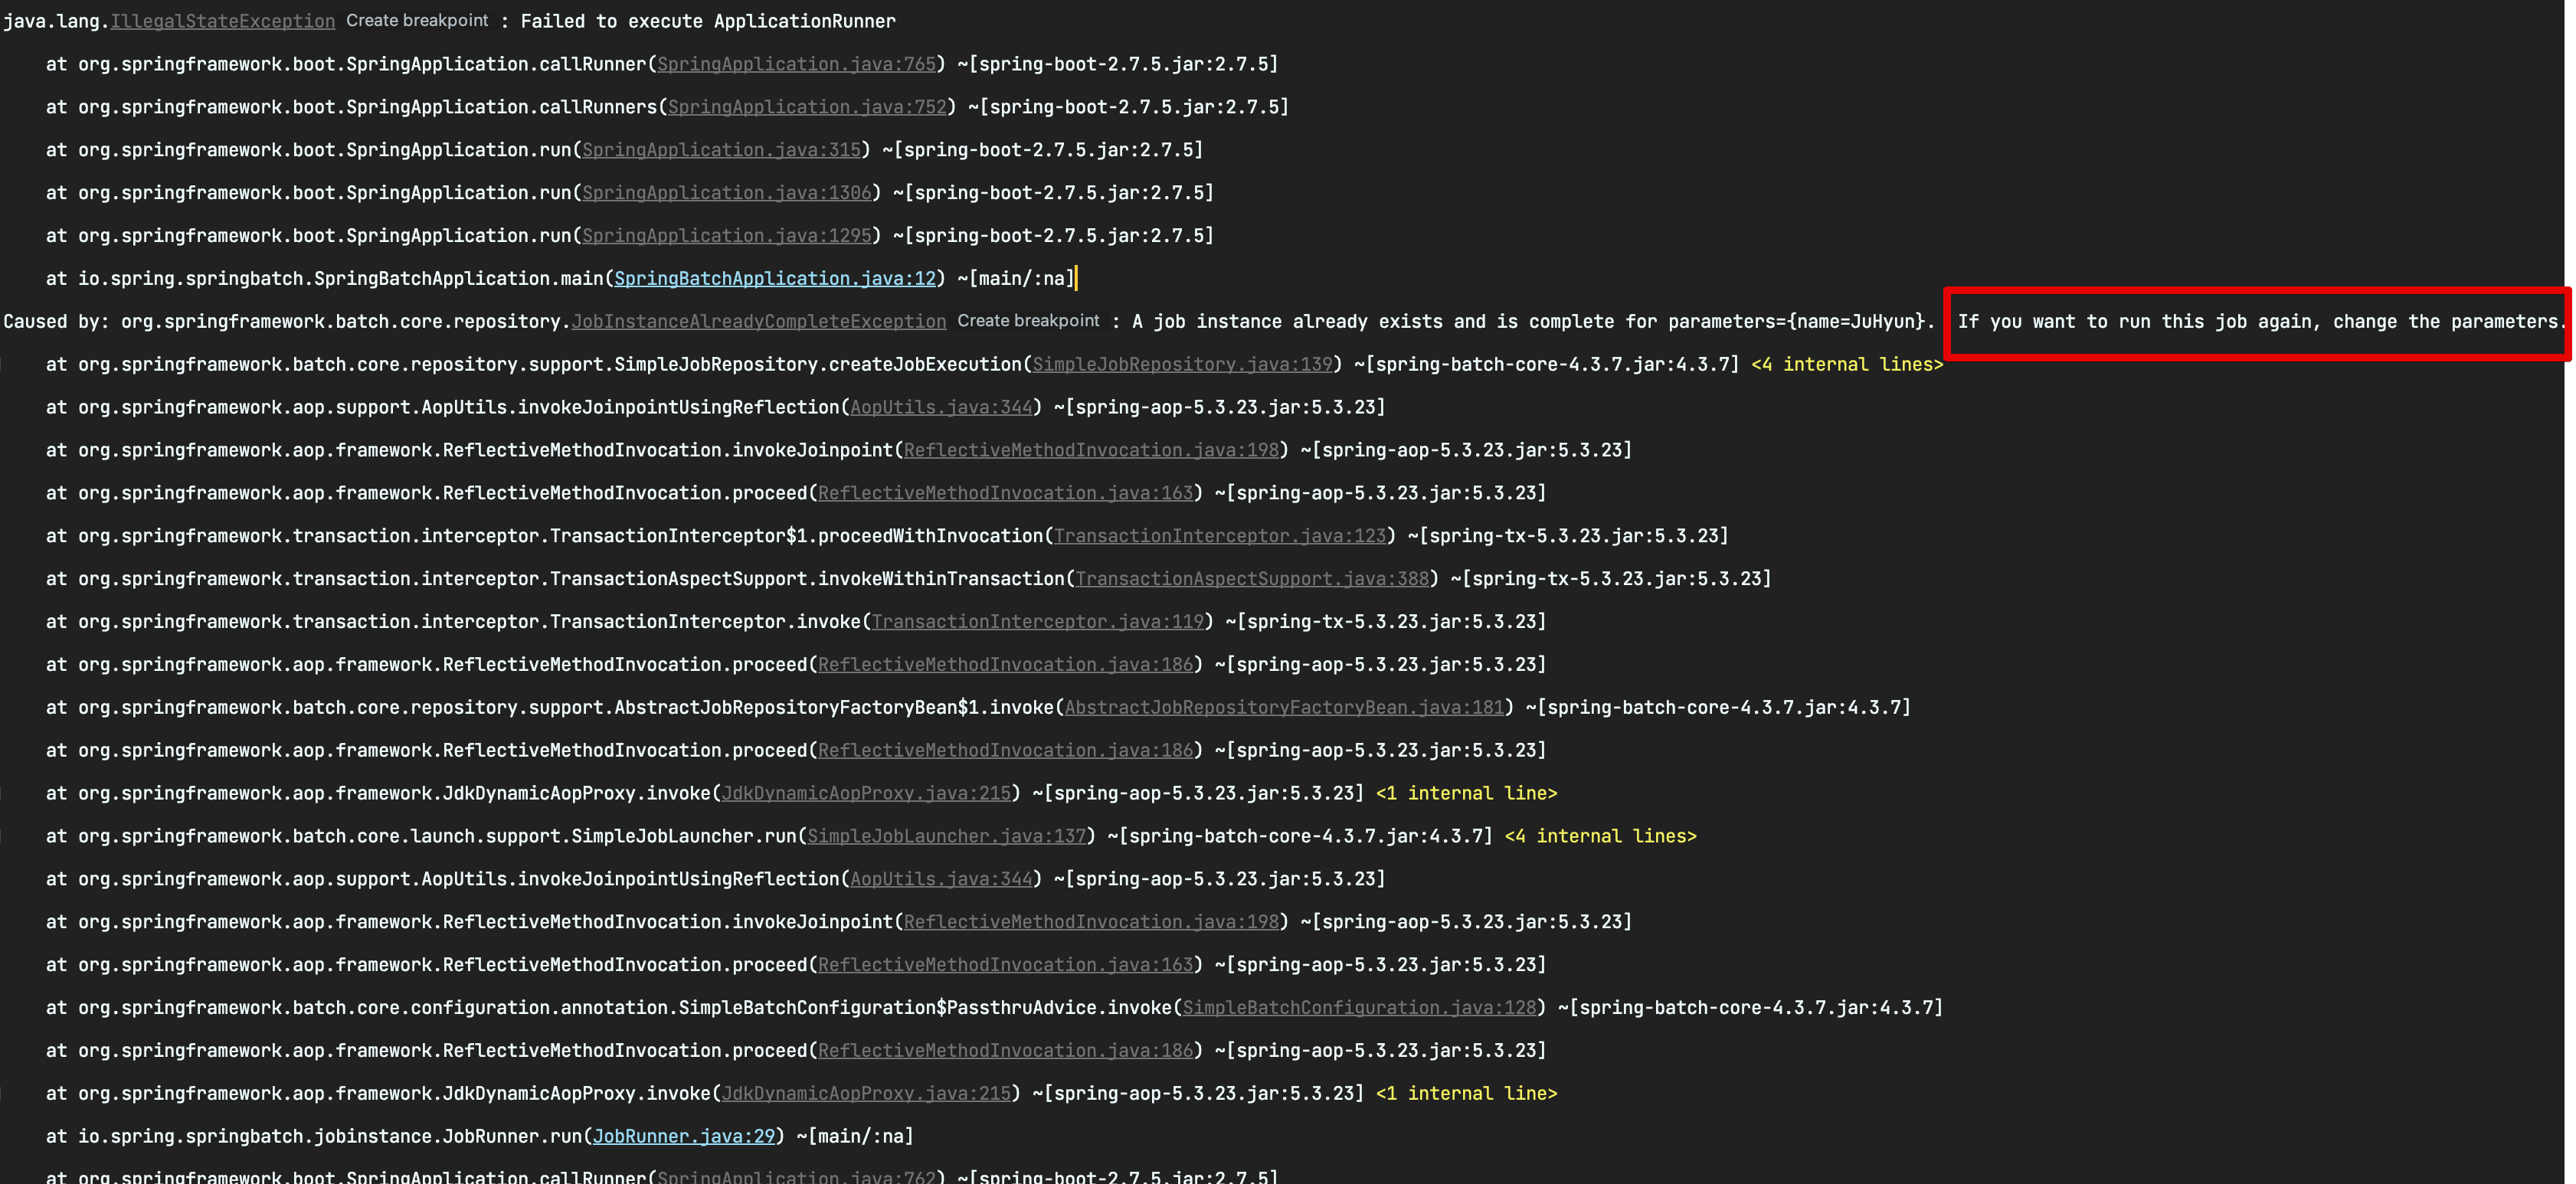Open SimpleJobRepository.java:139 link
The width and height of the screenshot is (2576, 1184).
tap(1183, 365)
